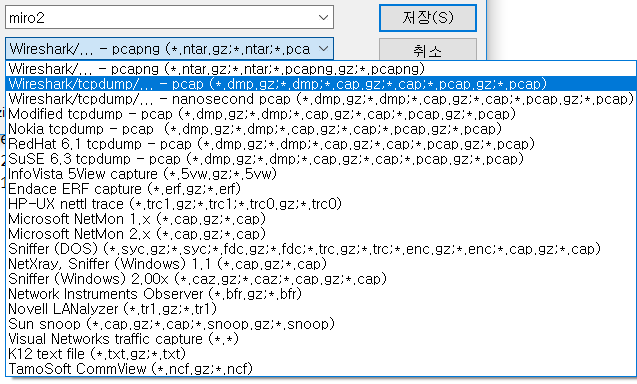Pick K12 text file format

coord(321,354)
